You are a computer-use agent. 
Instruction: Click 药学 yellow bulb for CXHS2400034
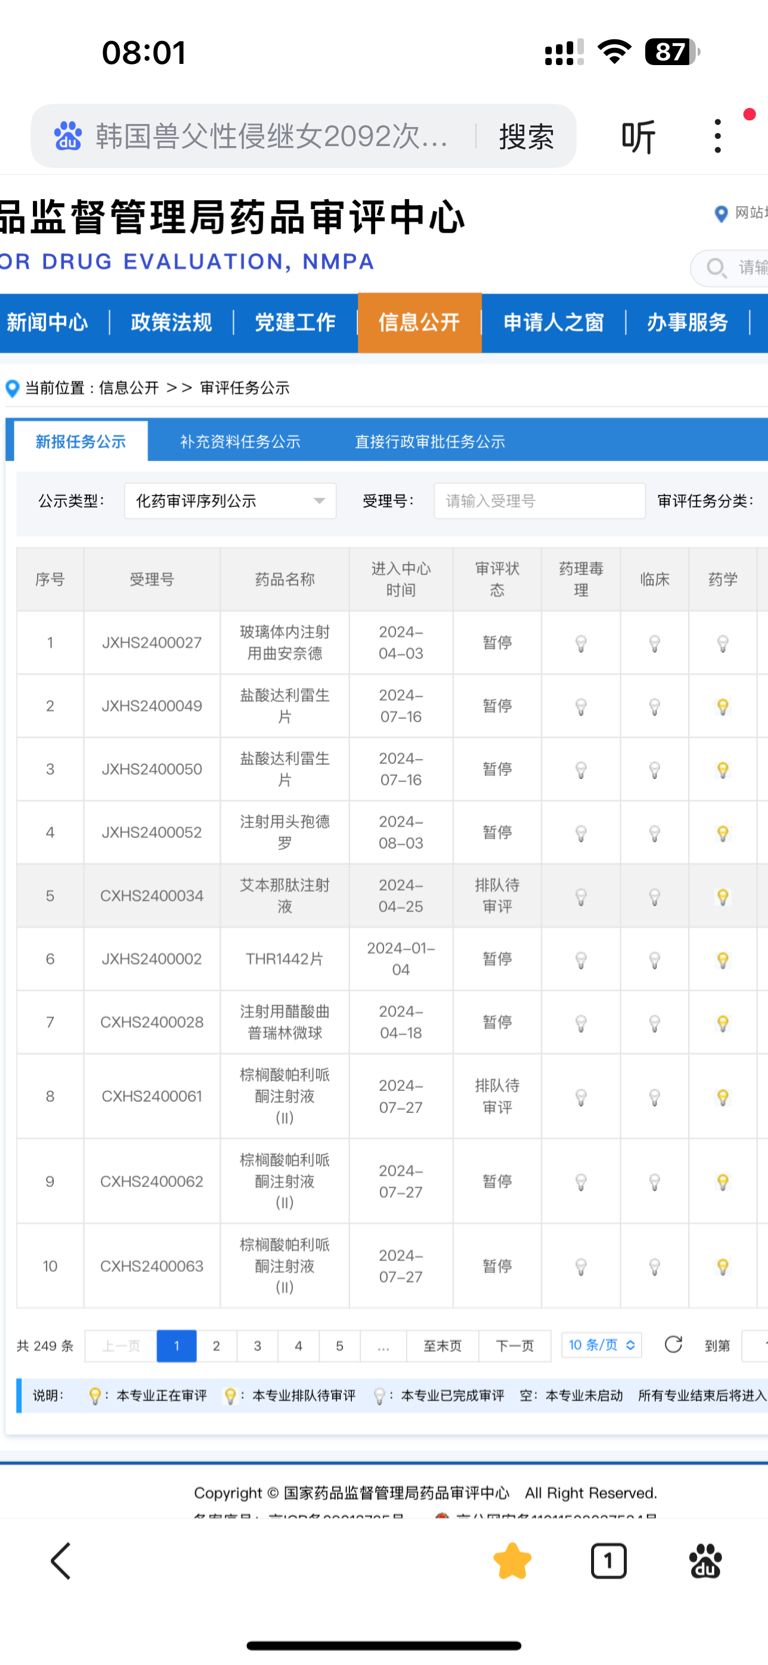coord(723,897)
